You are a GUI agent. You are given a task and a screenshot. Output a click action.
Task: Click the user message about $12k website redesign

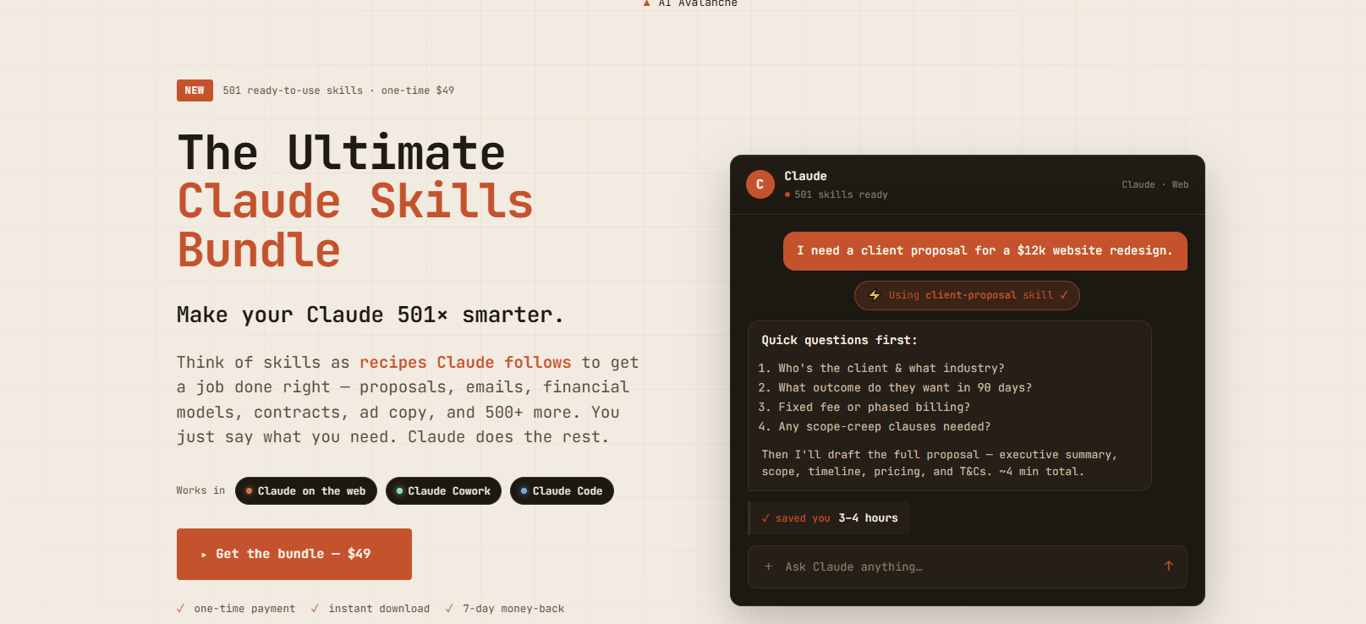tap(985, 251)
